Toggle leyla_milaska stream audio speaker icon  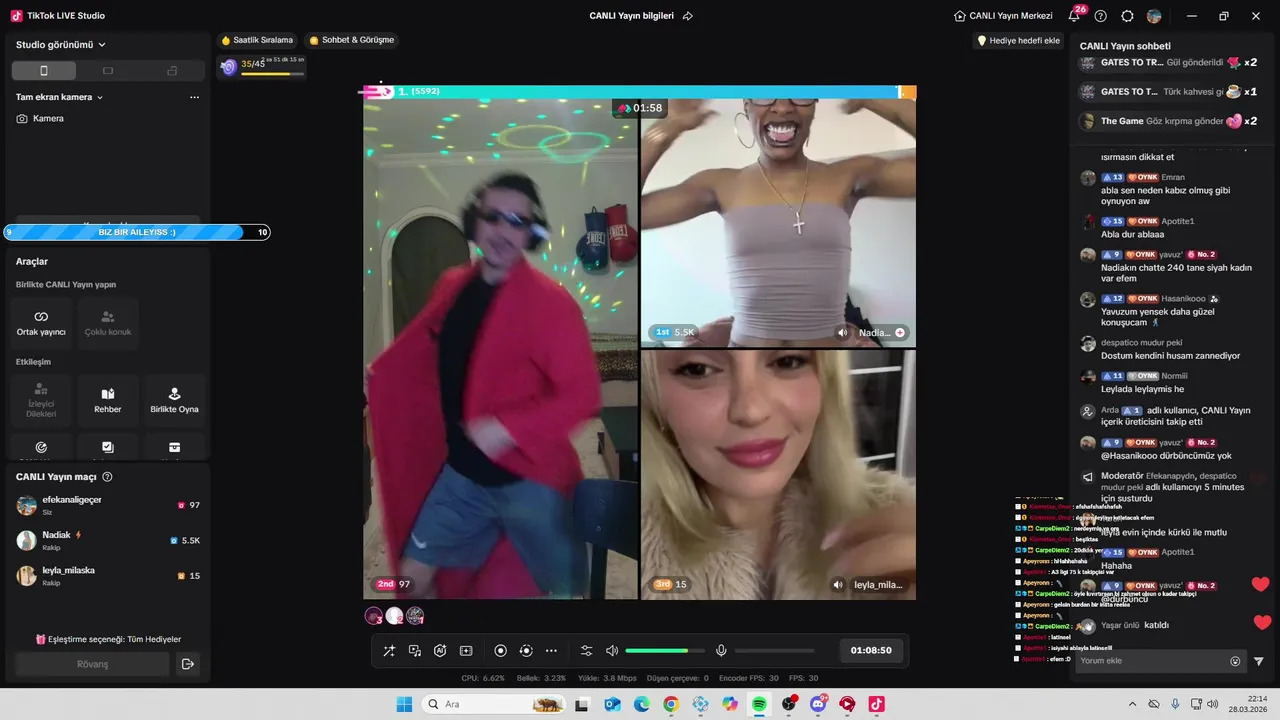pyautogui.click(x=838, y=585)
